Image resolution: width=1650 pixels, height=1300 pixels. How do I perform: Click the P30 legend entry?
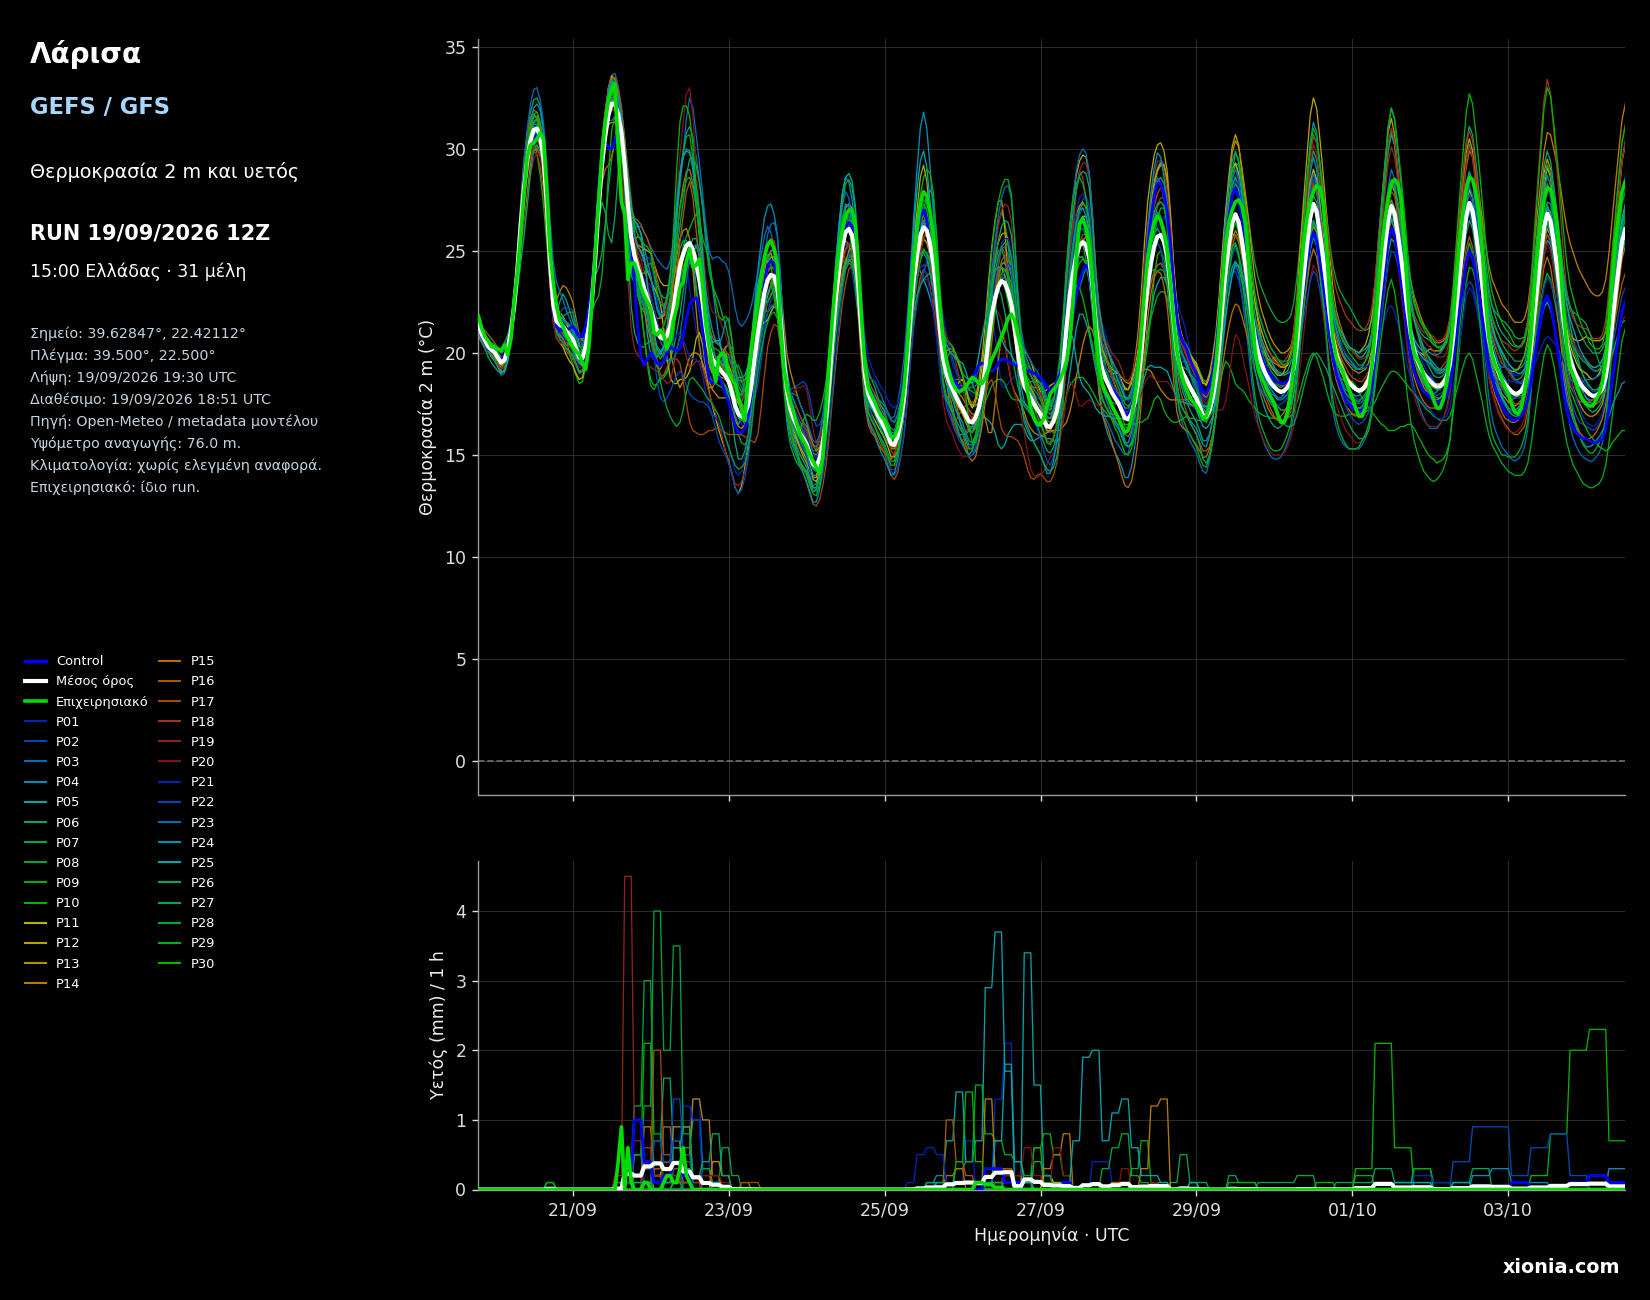[x=187, y=964]
